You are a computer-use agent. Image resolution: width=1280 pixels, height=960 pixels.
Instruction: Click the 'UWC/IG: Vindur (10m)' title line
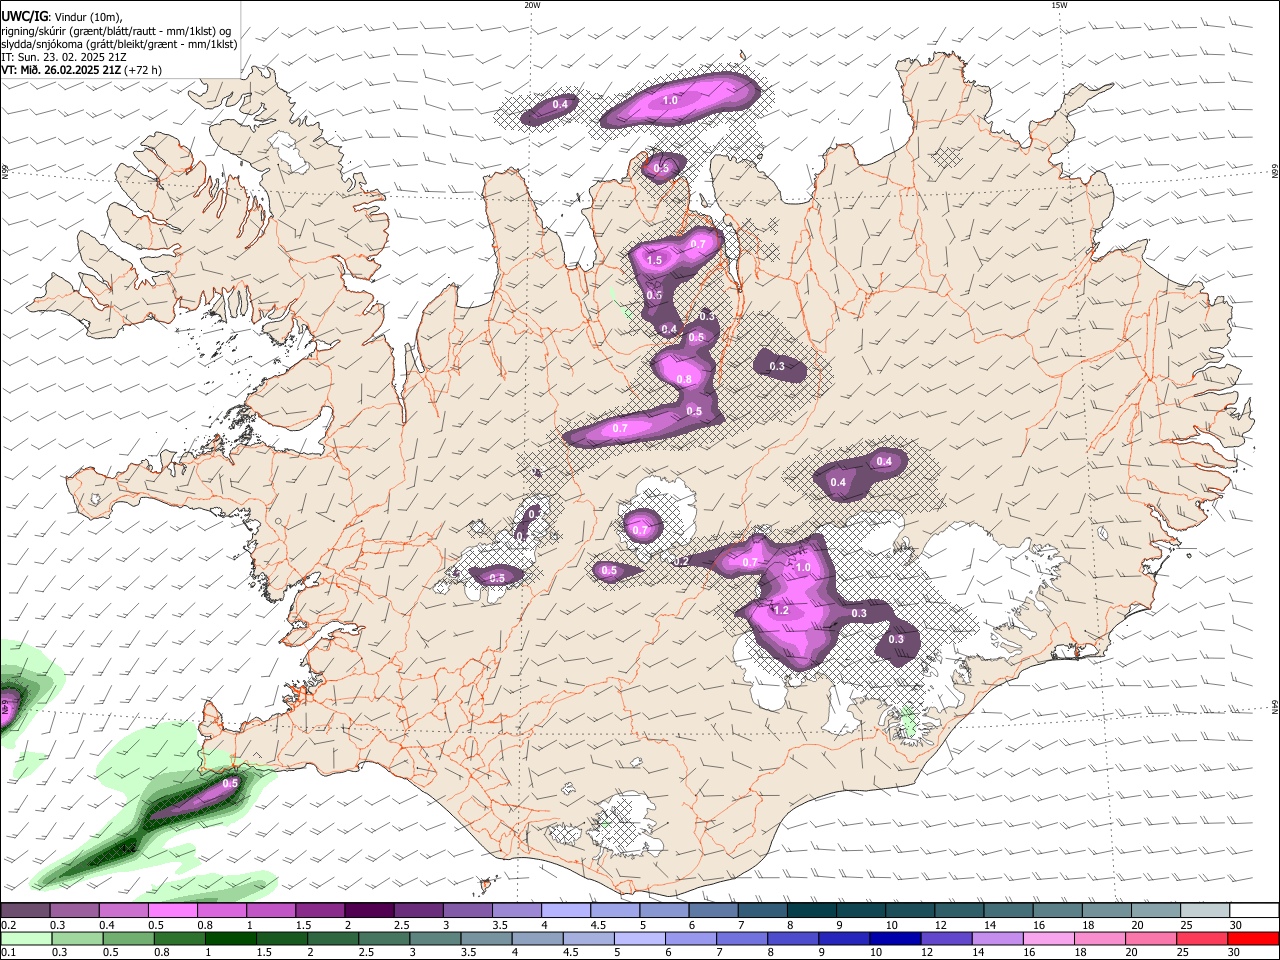[61, 17]
